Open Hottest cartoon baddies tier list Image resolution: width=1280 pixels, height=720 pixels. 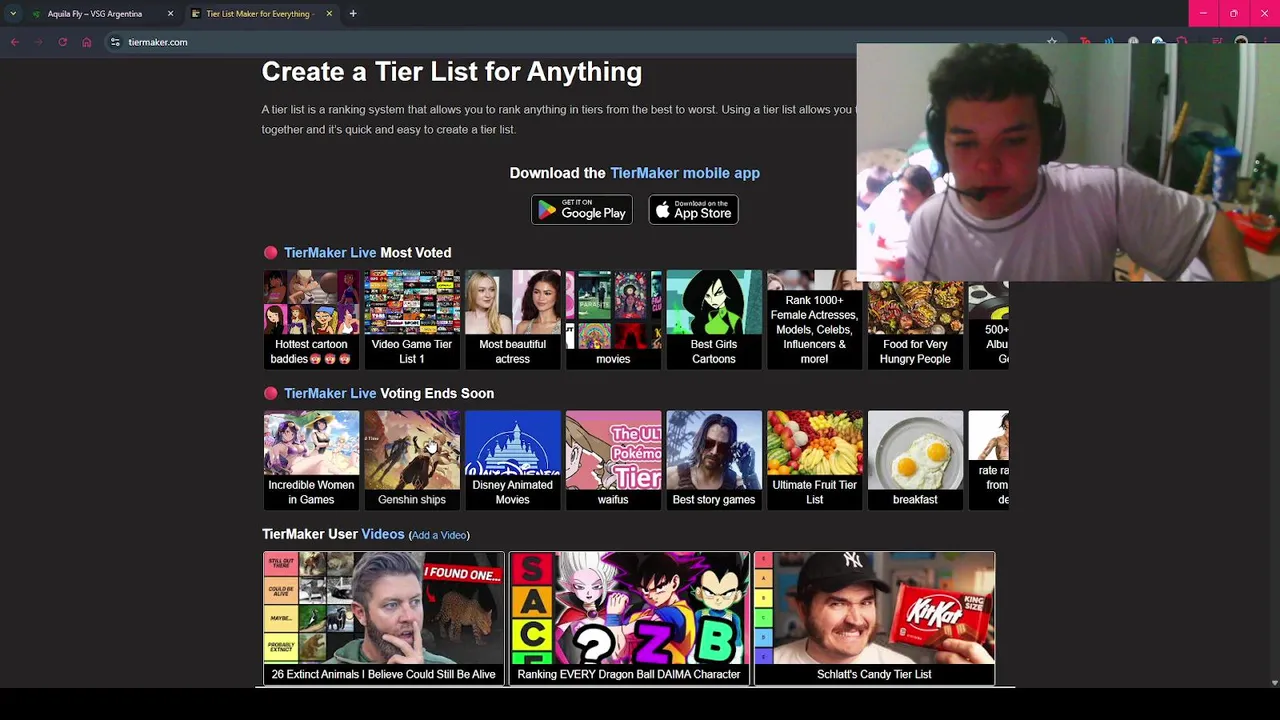[311, 319]
